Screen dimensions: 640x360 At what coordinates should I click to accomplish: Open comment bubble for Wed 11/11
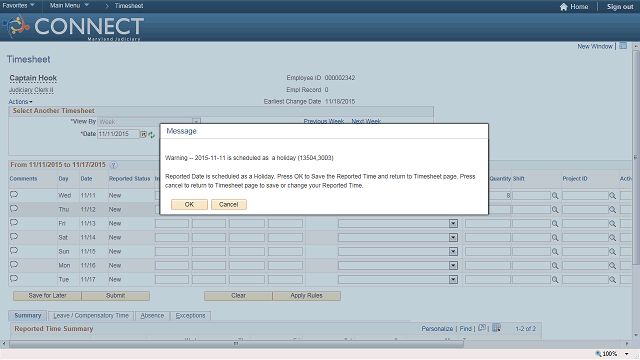coord(14,194)
